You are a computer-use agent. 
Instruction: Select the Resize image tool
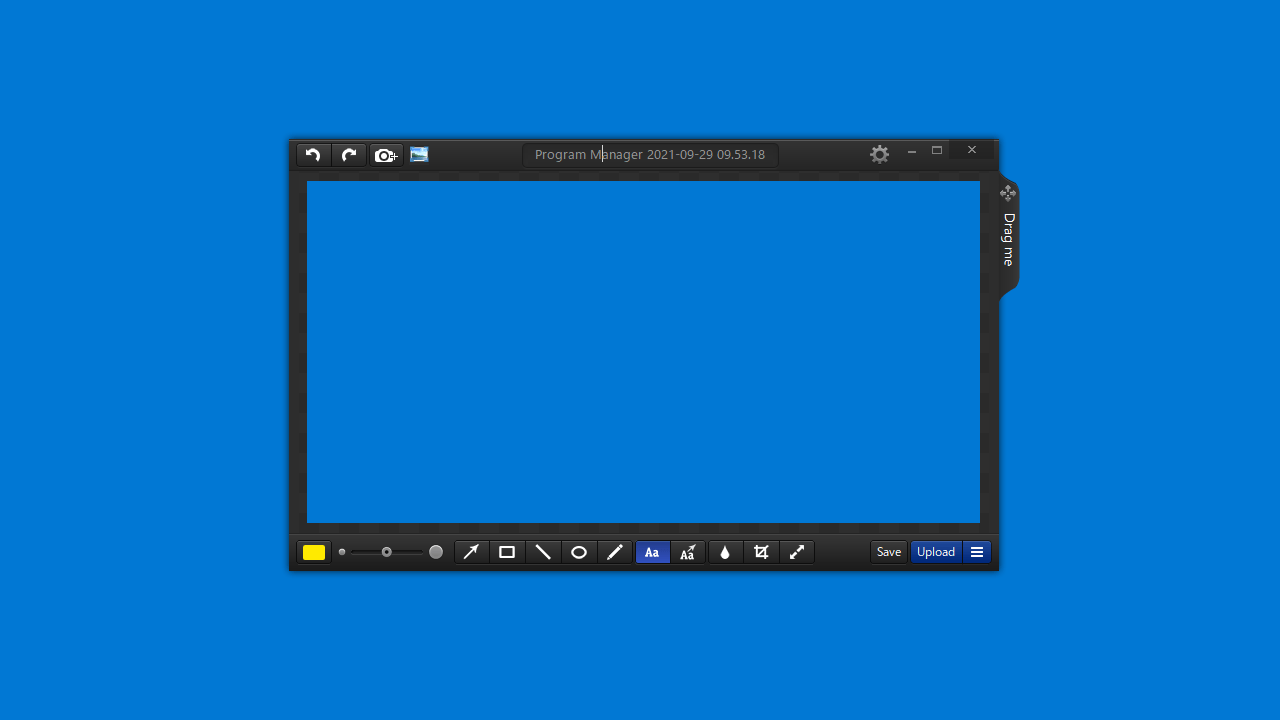(x=797, y=552)
